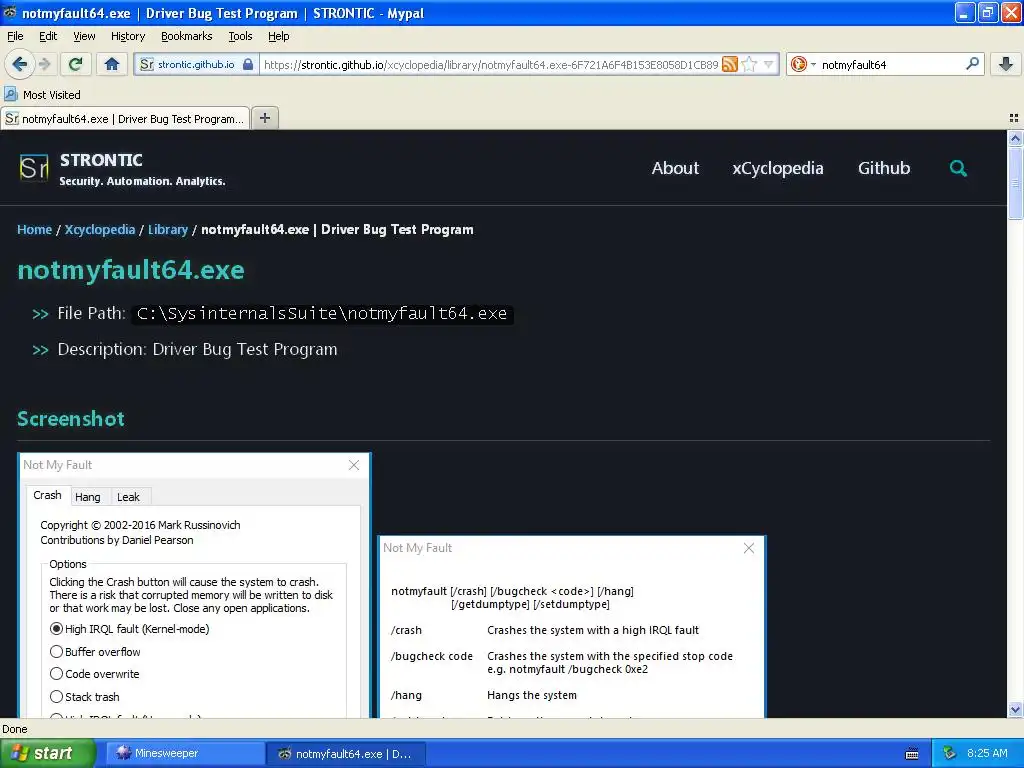Click the keyboard icon in taskbar
The image size is (1024, 768).
912,754
